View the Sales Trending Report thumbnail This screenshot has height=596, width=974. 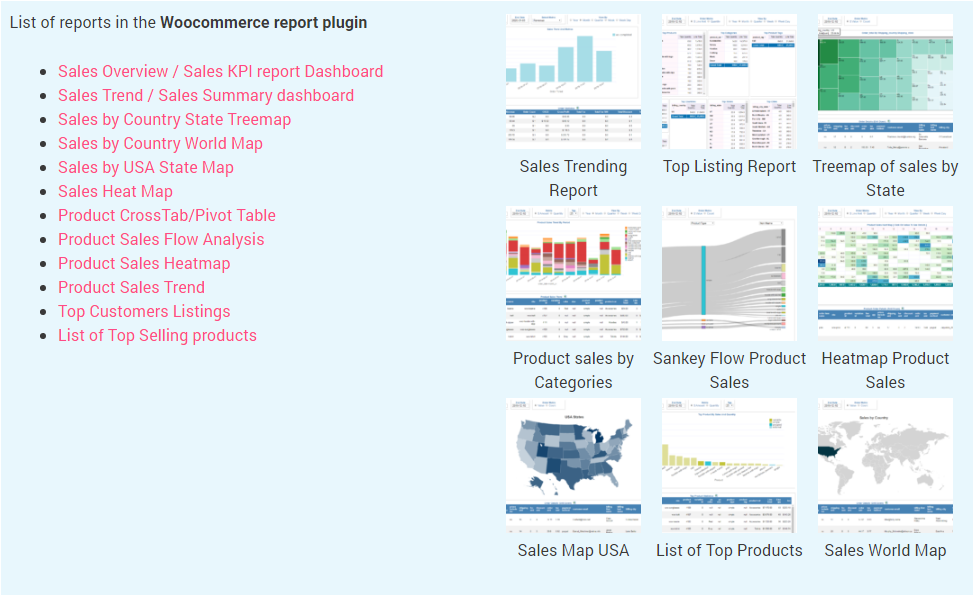pyautogui.click(x=573, y=81)
